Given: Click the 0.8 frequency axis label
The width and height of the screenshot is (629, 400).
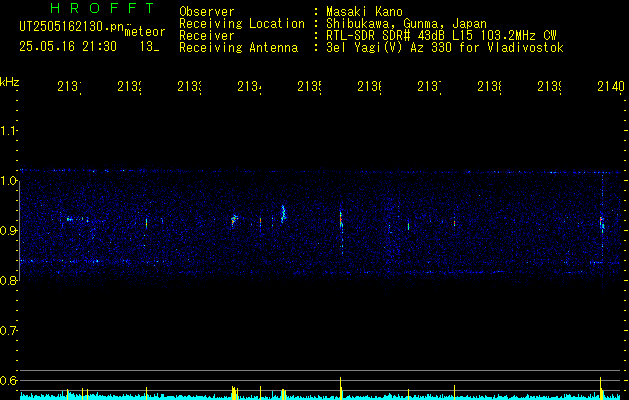Looking at the screenshot, I should point(8,280).
